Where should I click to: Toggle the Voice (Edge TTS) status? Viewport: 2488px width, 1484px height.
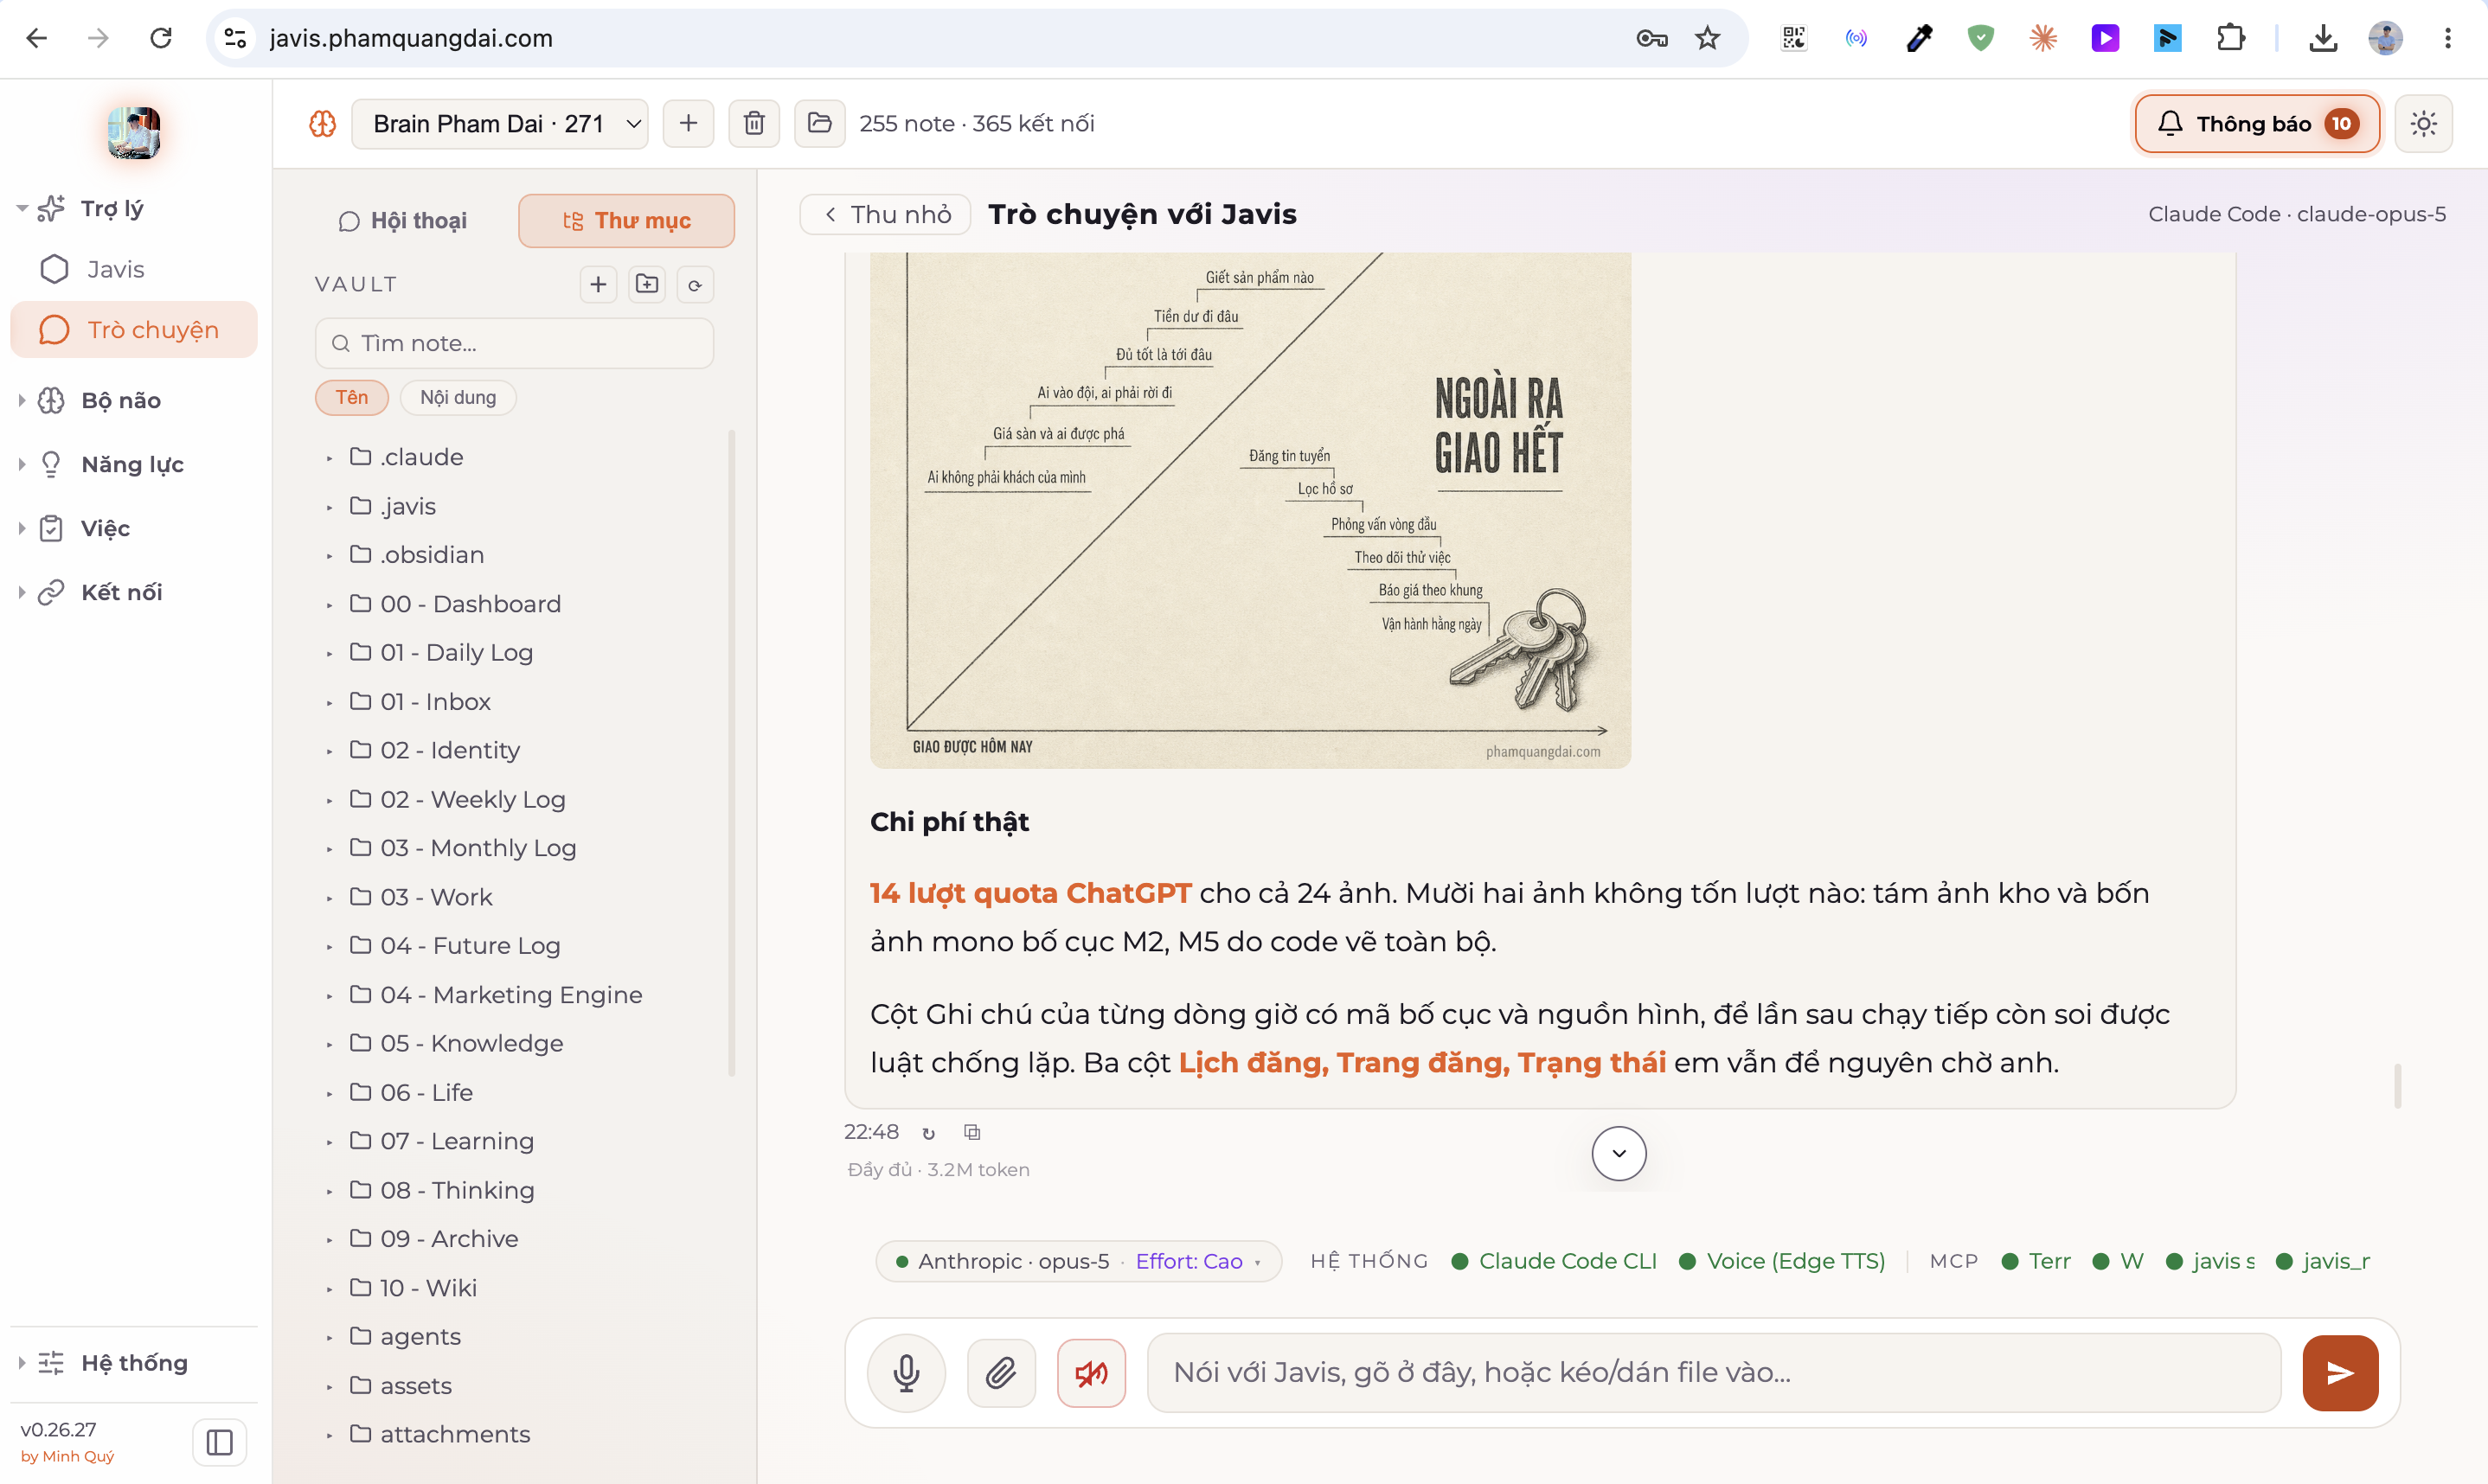[1783, 1261]
